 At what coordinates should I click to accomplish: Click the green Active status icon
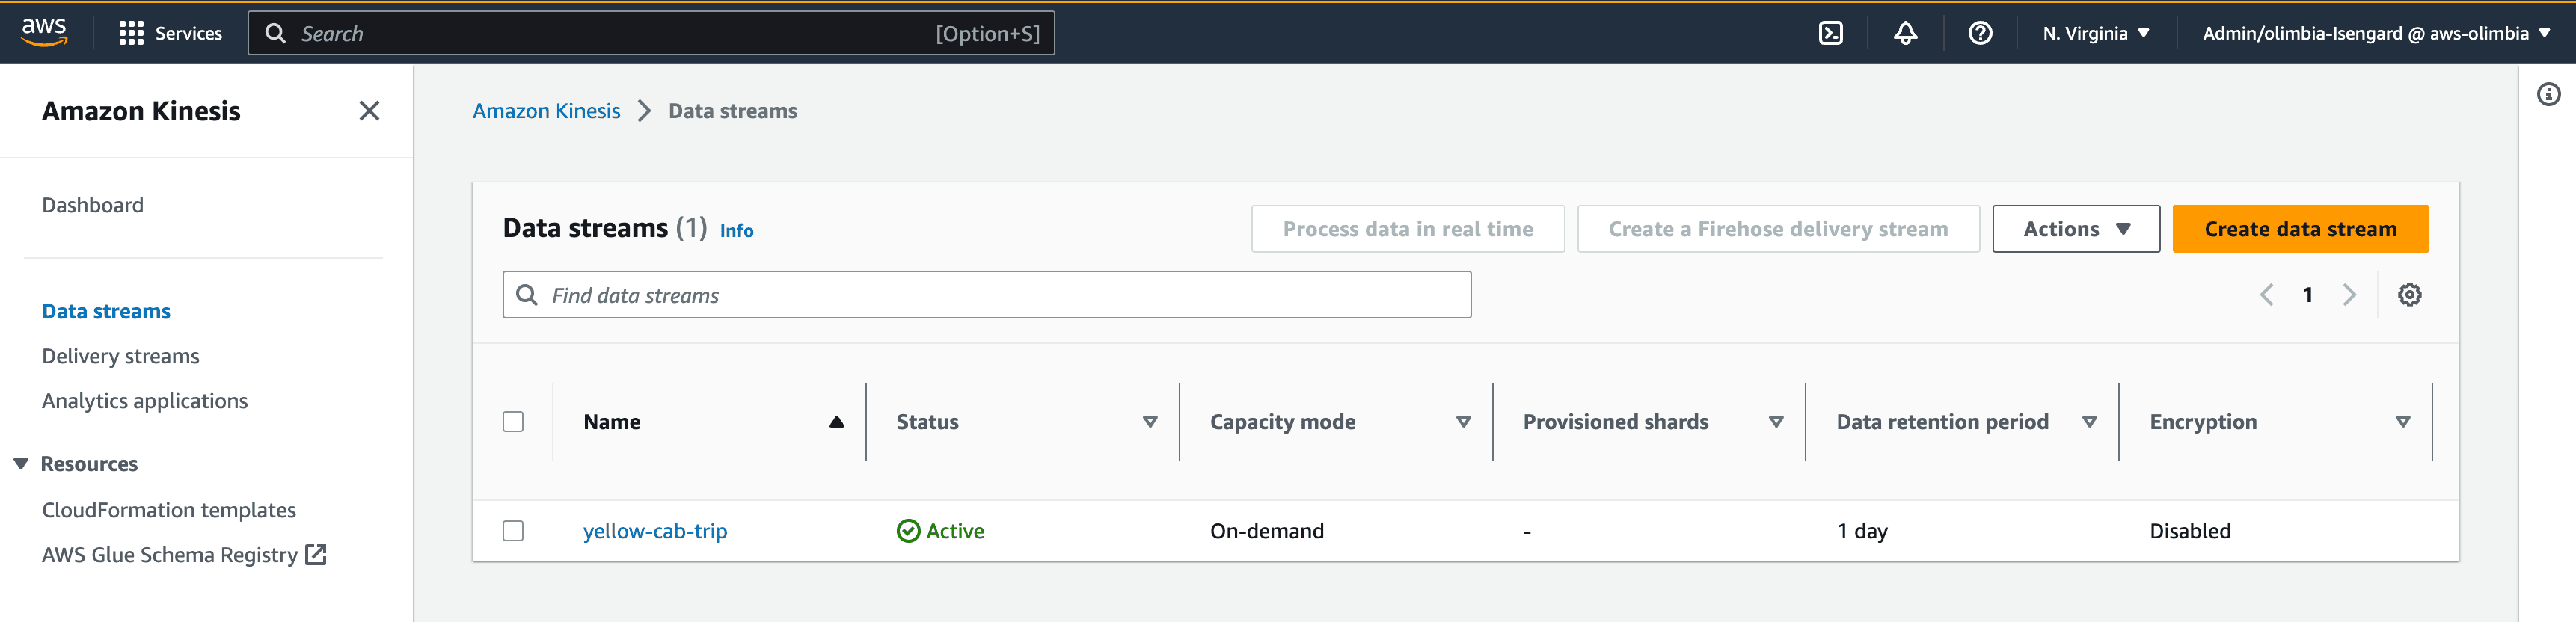tap(908, 531)
